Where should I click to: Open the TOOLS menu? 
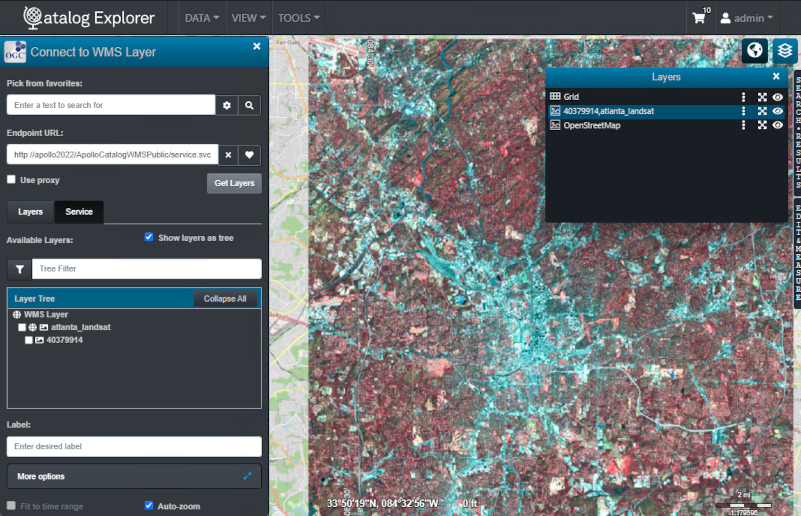(x=298, y=18)
